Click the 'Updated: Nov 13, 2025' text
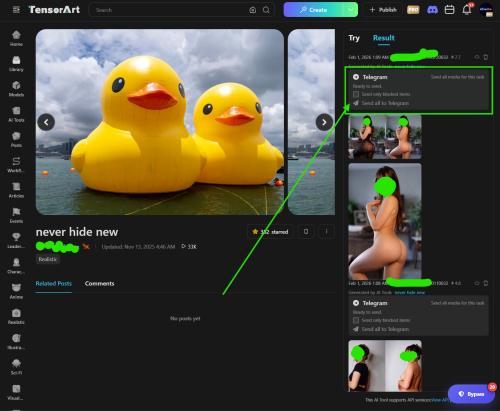This screenshot has height=411, width=500. pos(138,247)
